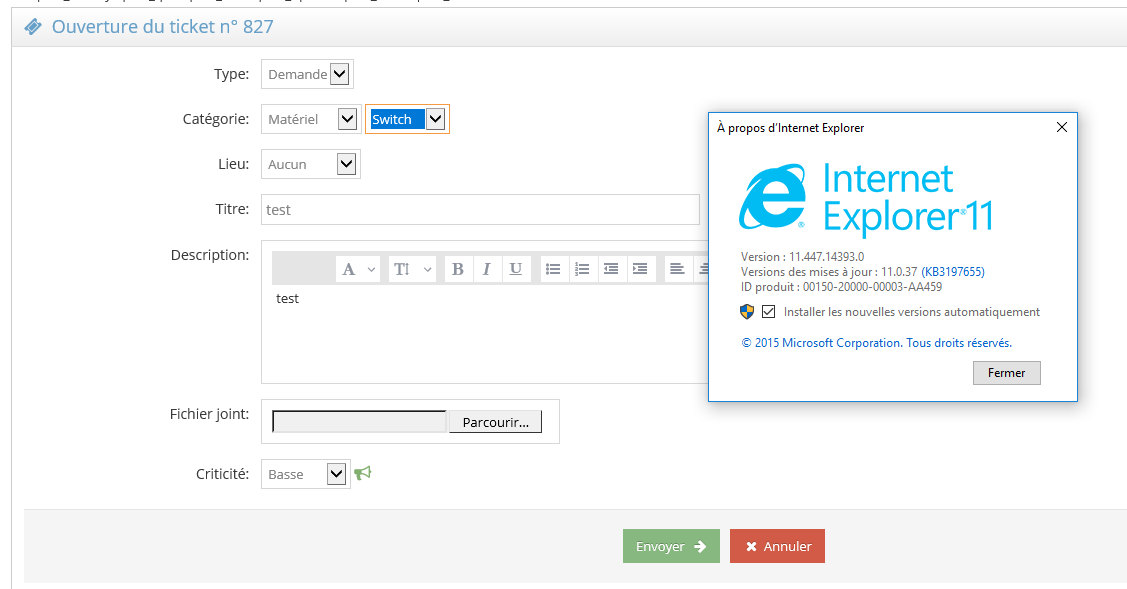Open the KB3197655 update link
The width and height of the screenshot is (1127, 589).
click(x=953, y=272)
